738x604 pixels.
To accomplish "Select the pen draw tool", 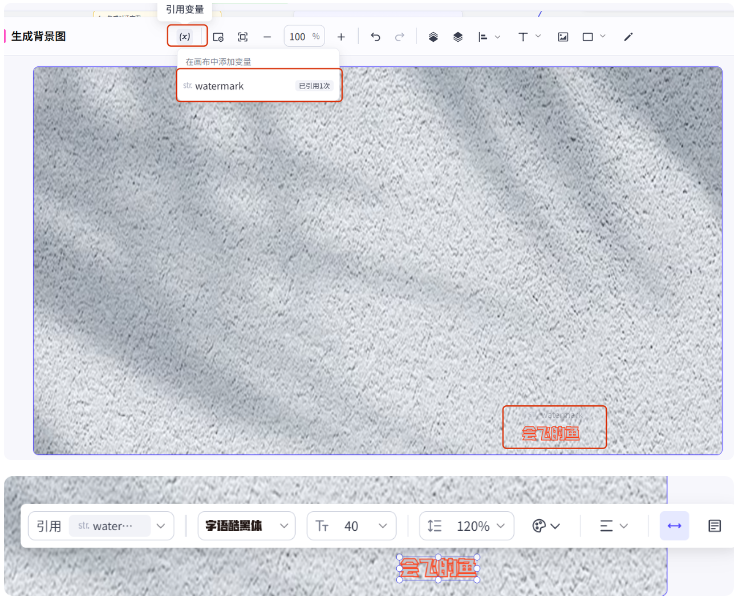I will [628, 37].
